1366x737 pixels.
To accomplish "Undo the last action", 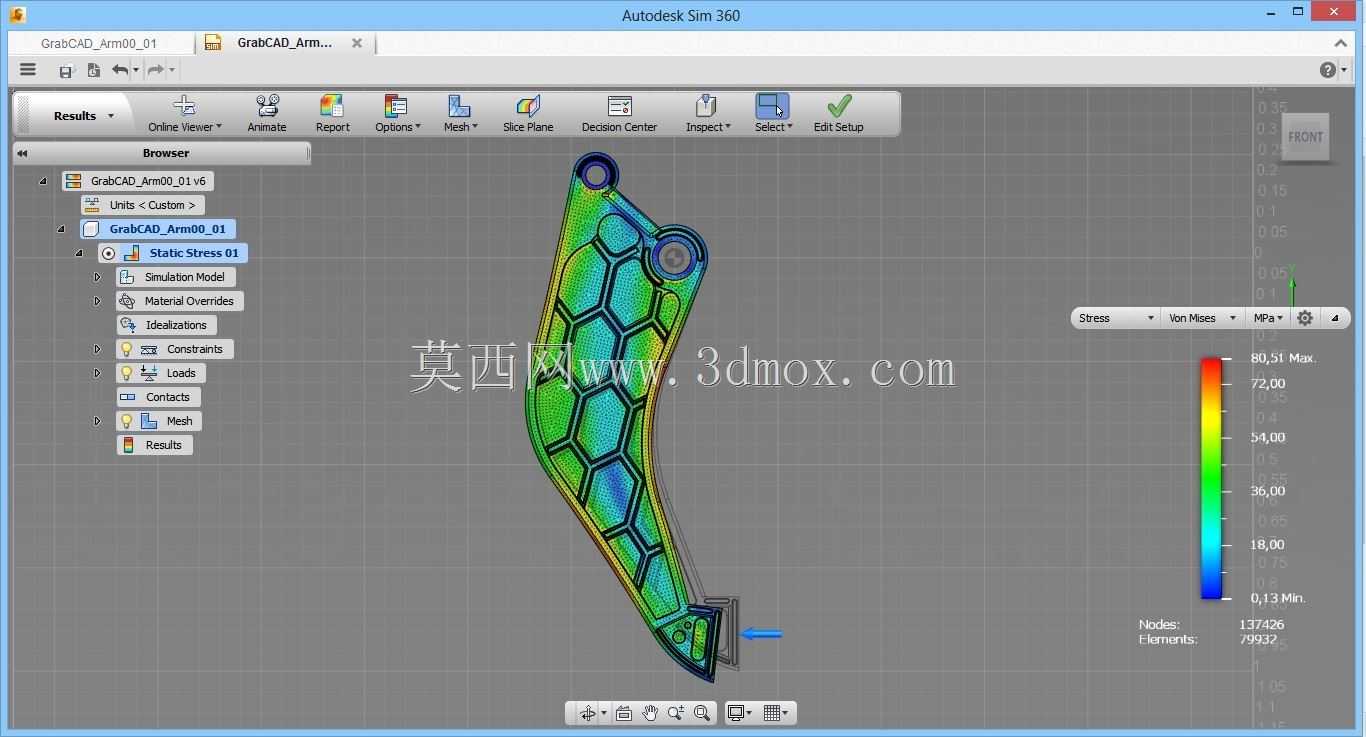I will [x=120, y=70].
